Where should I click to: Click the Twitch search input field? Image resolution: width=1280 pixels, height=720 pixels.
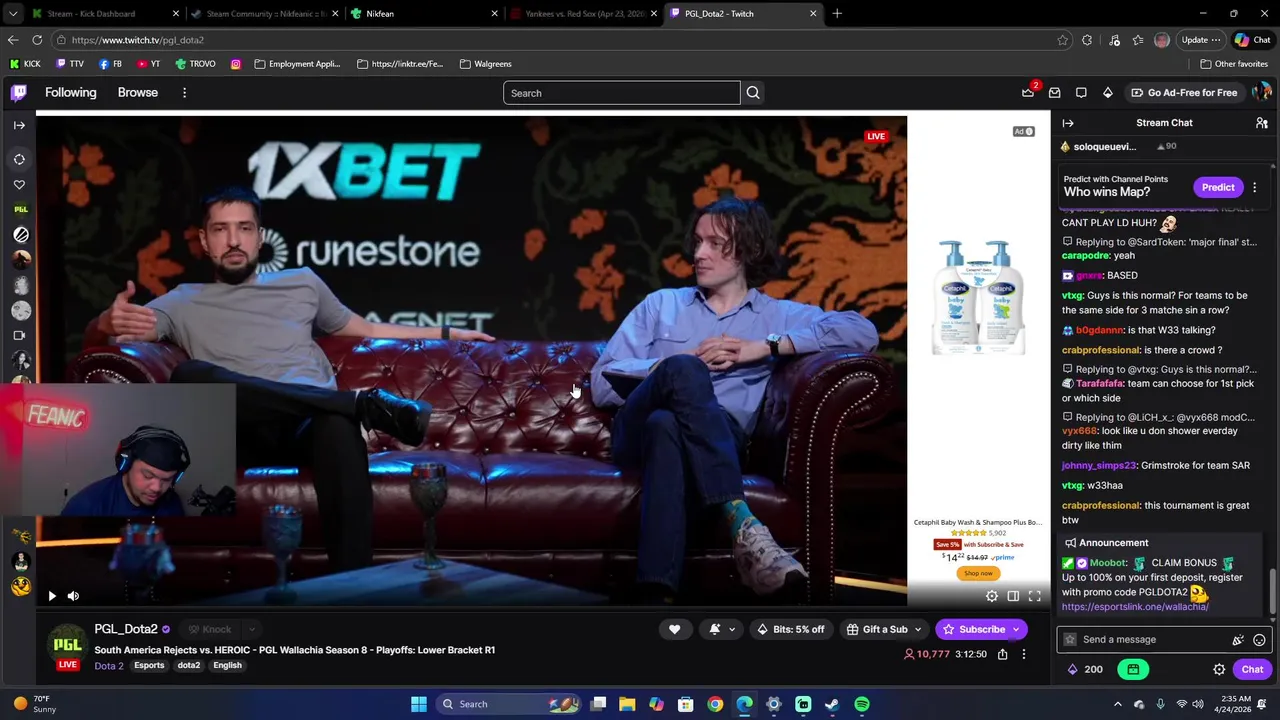[x=622, y=93]
